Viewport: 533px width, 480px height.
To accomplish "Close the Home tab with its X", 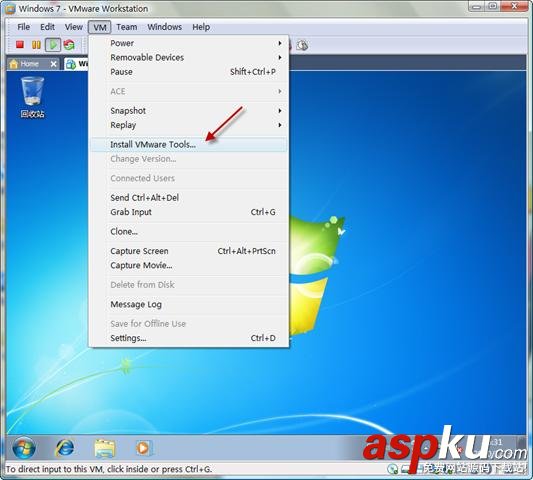I will tap(53, 64).
